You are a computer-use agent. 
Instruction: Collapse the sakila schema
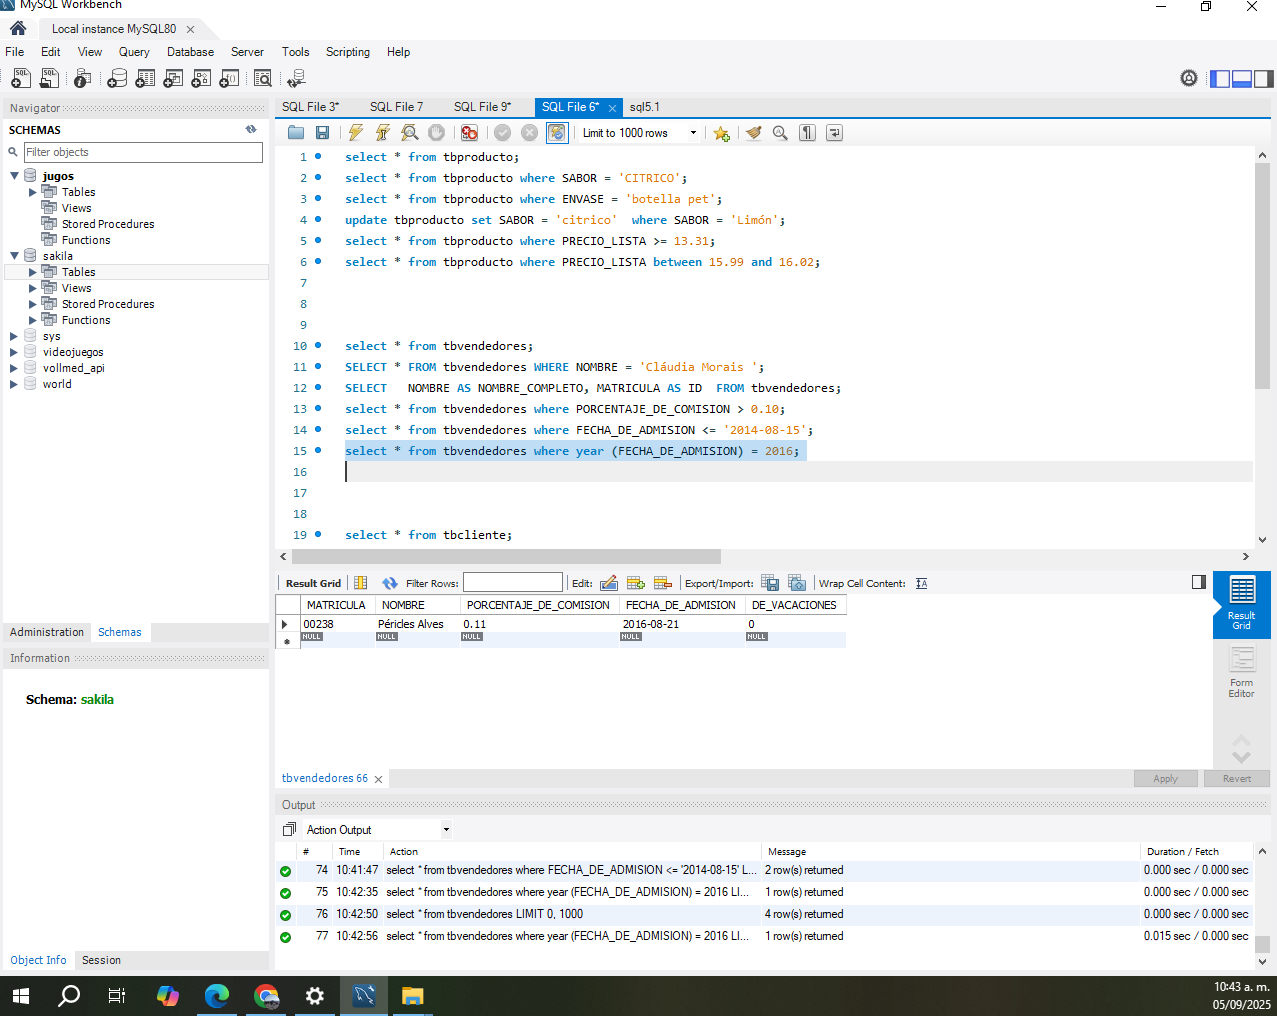[14, 256]
